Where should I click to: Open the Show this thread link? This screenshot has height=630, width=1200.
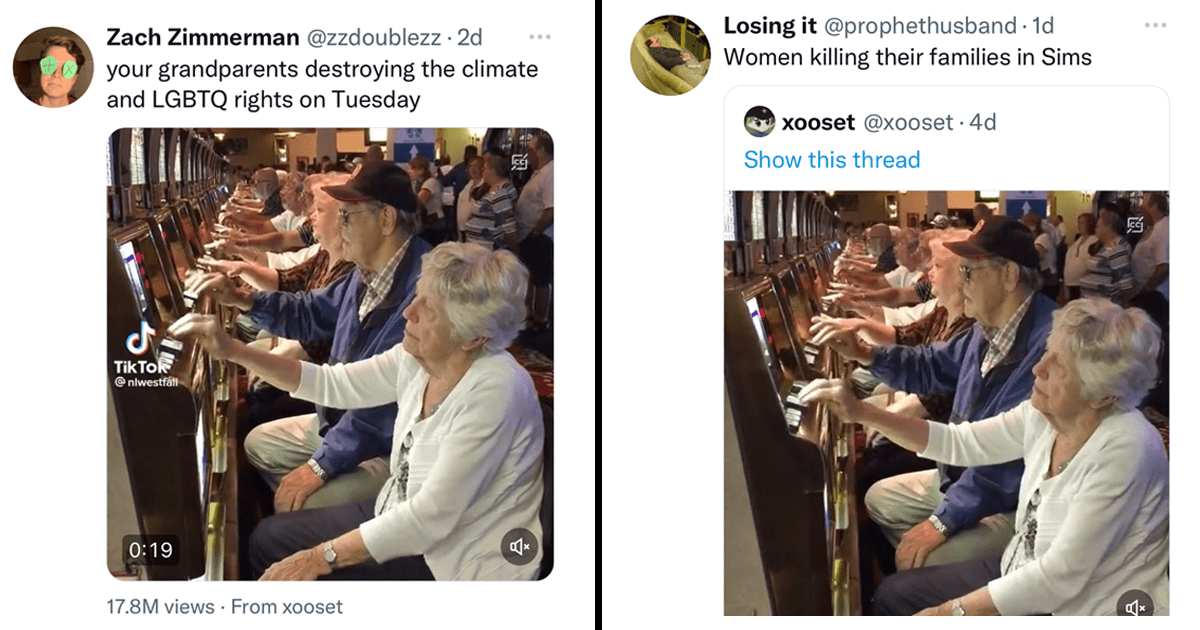pyautogui.click(x=832, y=159)
